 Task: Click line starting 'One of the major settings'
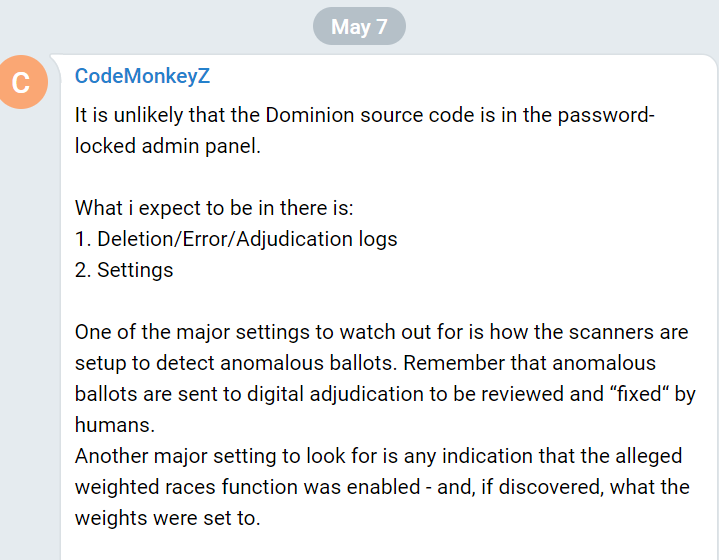[382, 332]
